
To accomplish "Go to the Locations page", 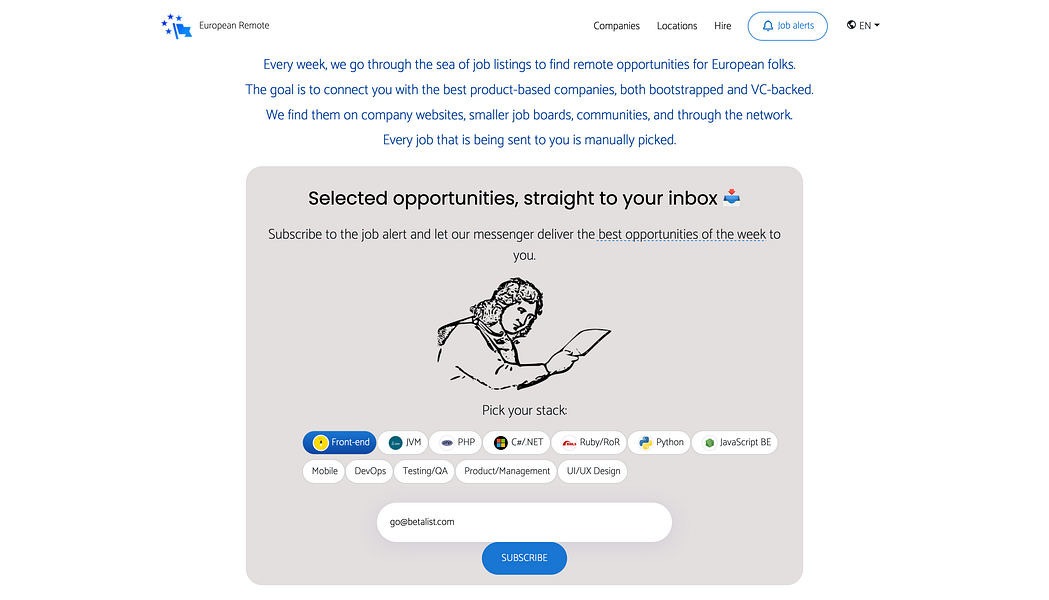I will click(x=677, y=26).
